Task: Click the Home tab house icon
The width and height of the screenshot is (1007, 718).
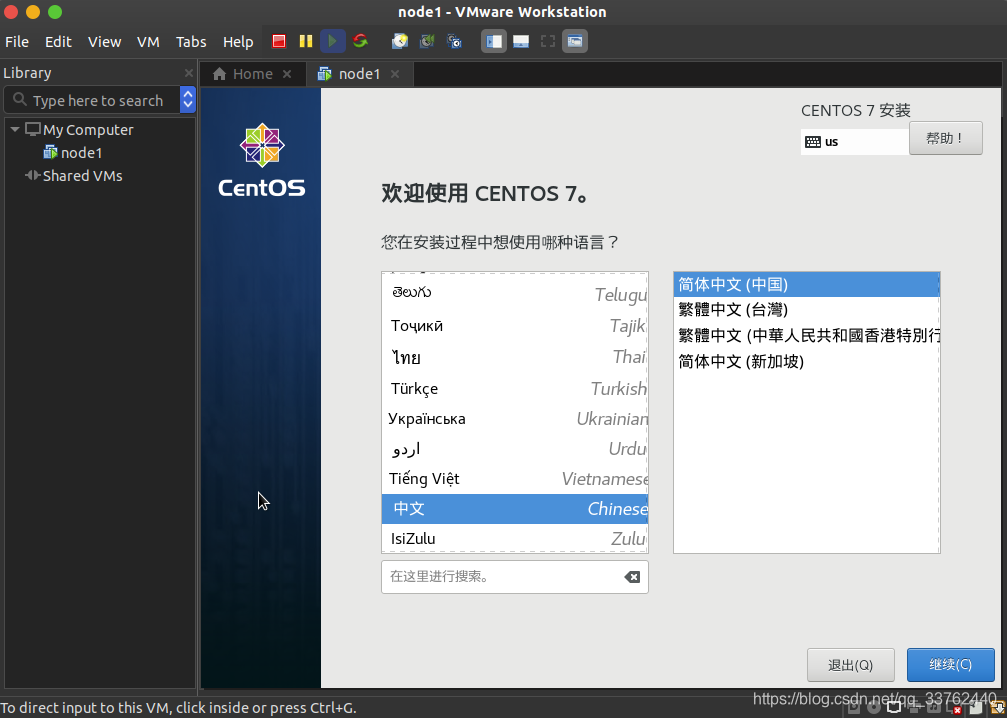Action: click(220, 74)
